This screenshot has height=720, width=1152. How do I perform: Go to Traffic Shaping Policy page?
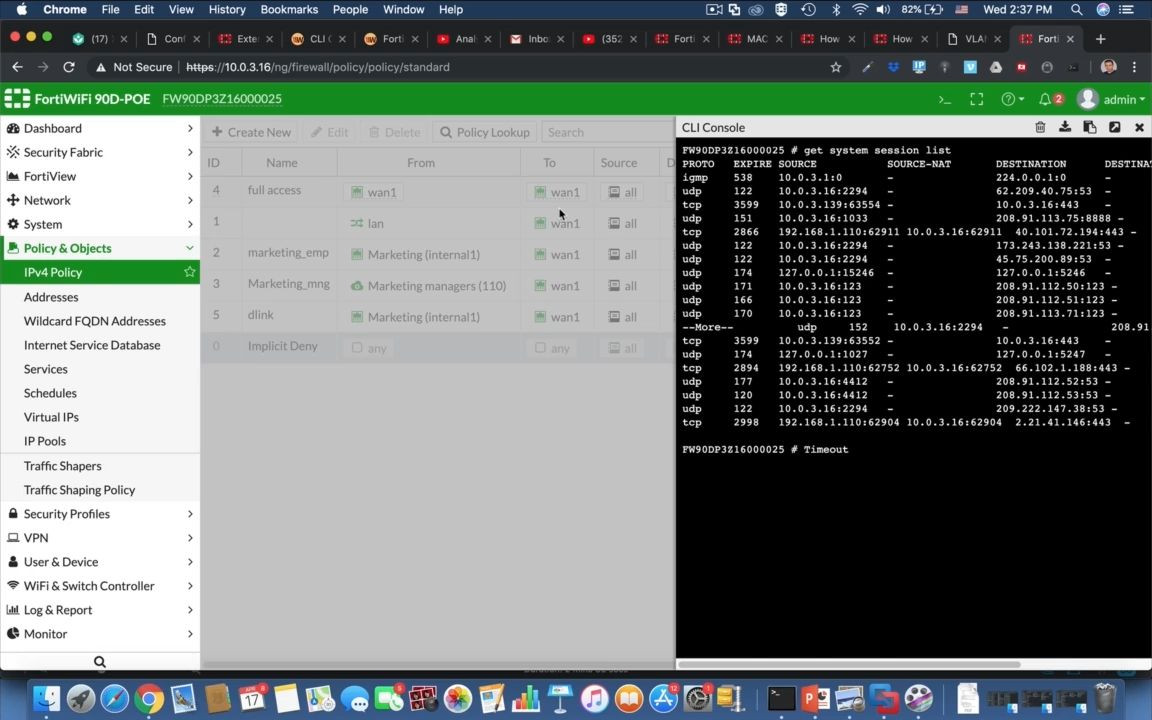79,490
